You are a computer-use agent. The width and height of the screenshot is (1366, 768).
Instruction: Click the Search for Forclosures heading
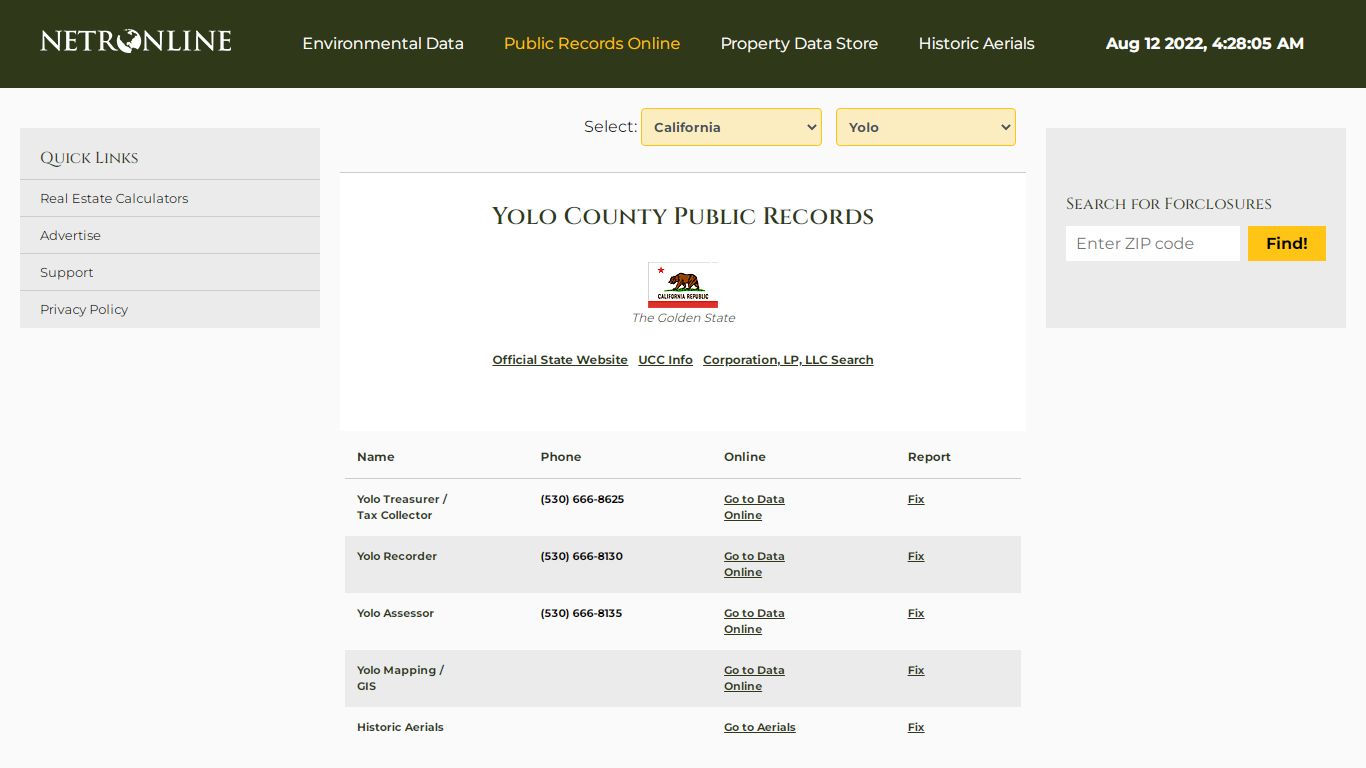click(1169, 204)
